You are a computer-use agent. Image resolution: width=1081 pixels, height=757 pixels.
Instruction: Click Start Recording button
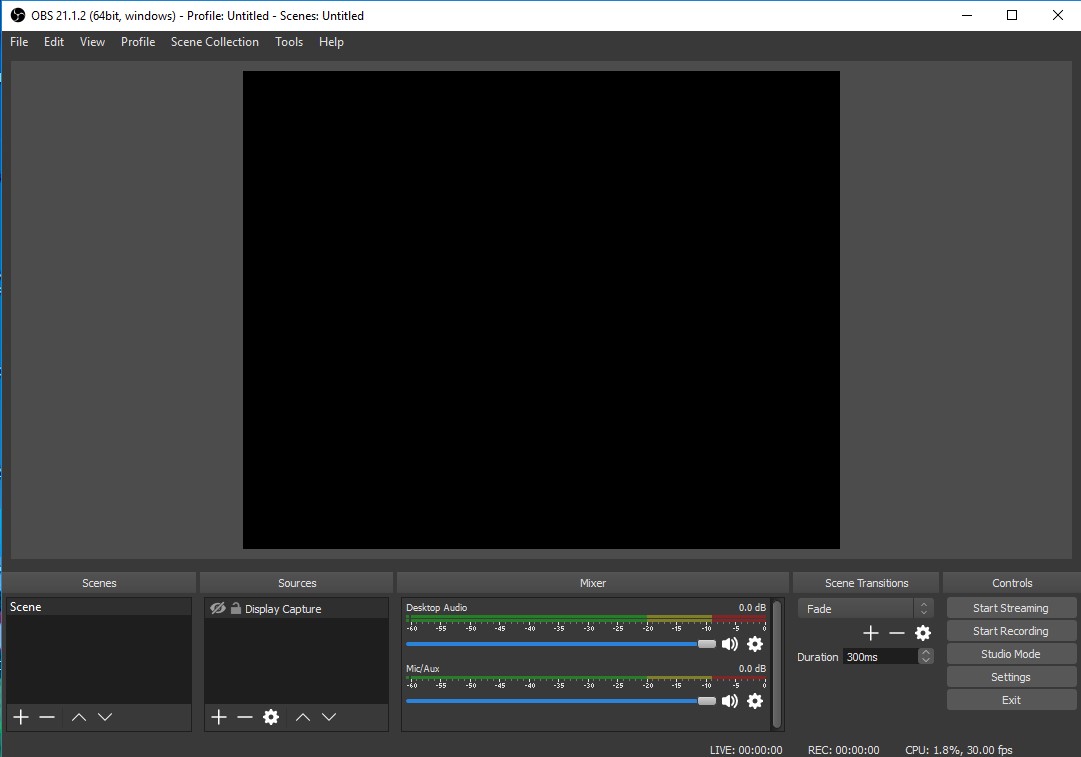1010,631
